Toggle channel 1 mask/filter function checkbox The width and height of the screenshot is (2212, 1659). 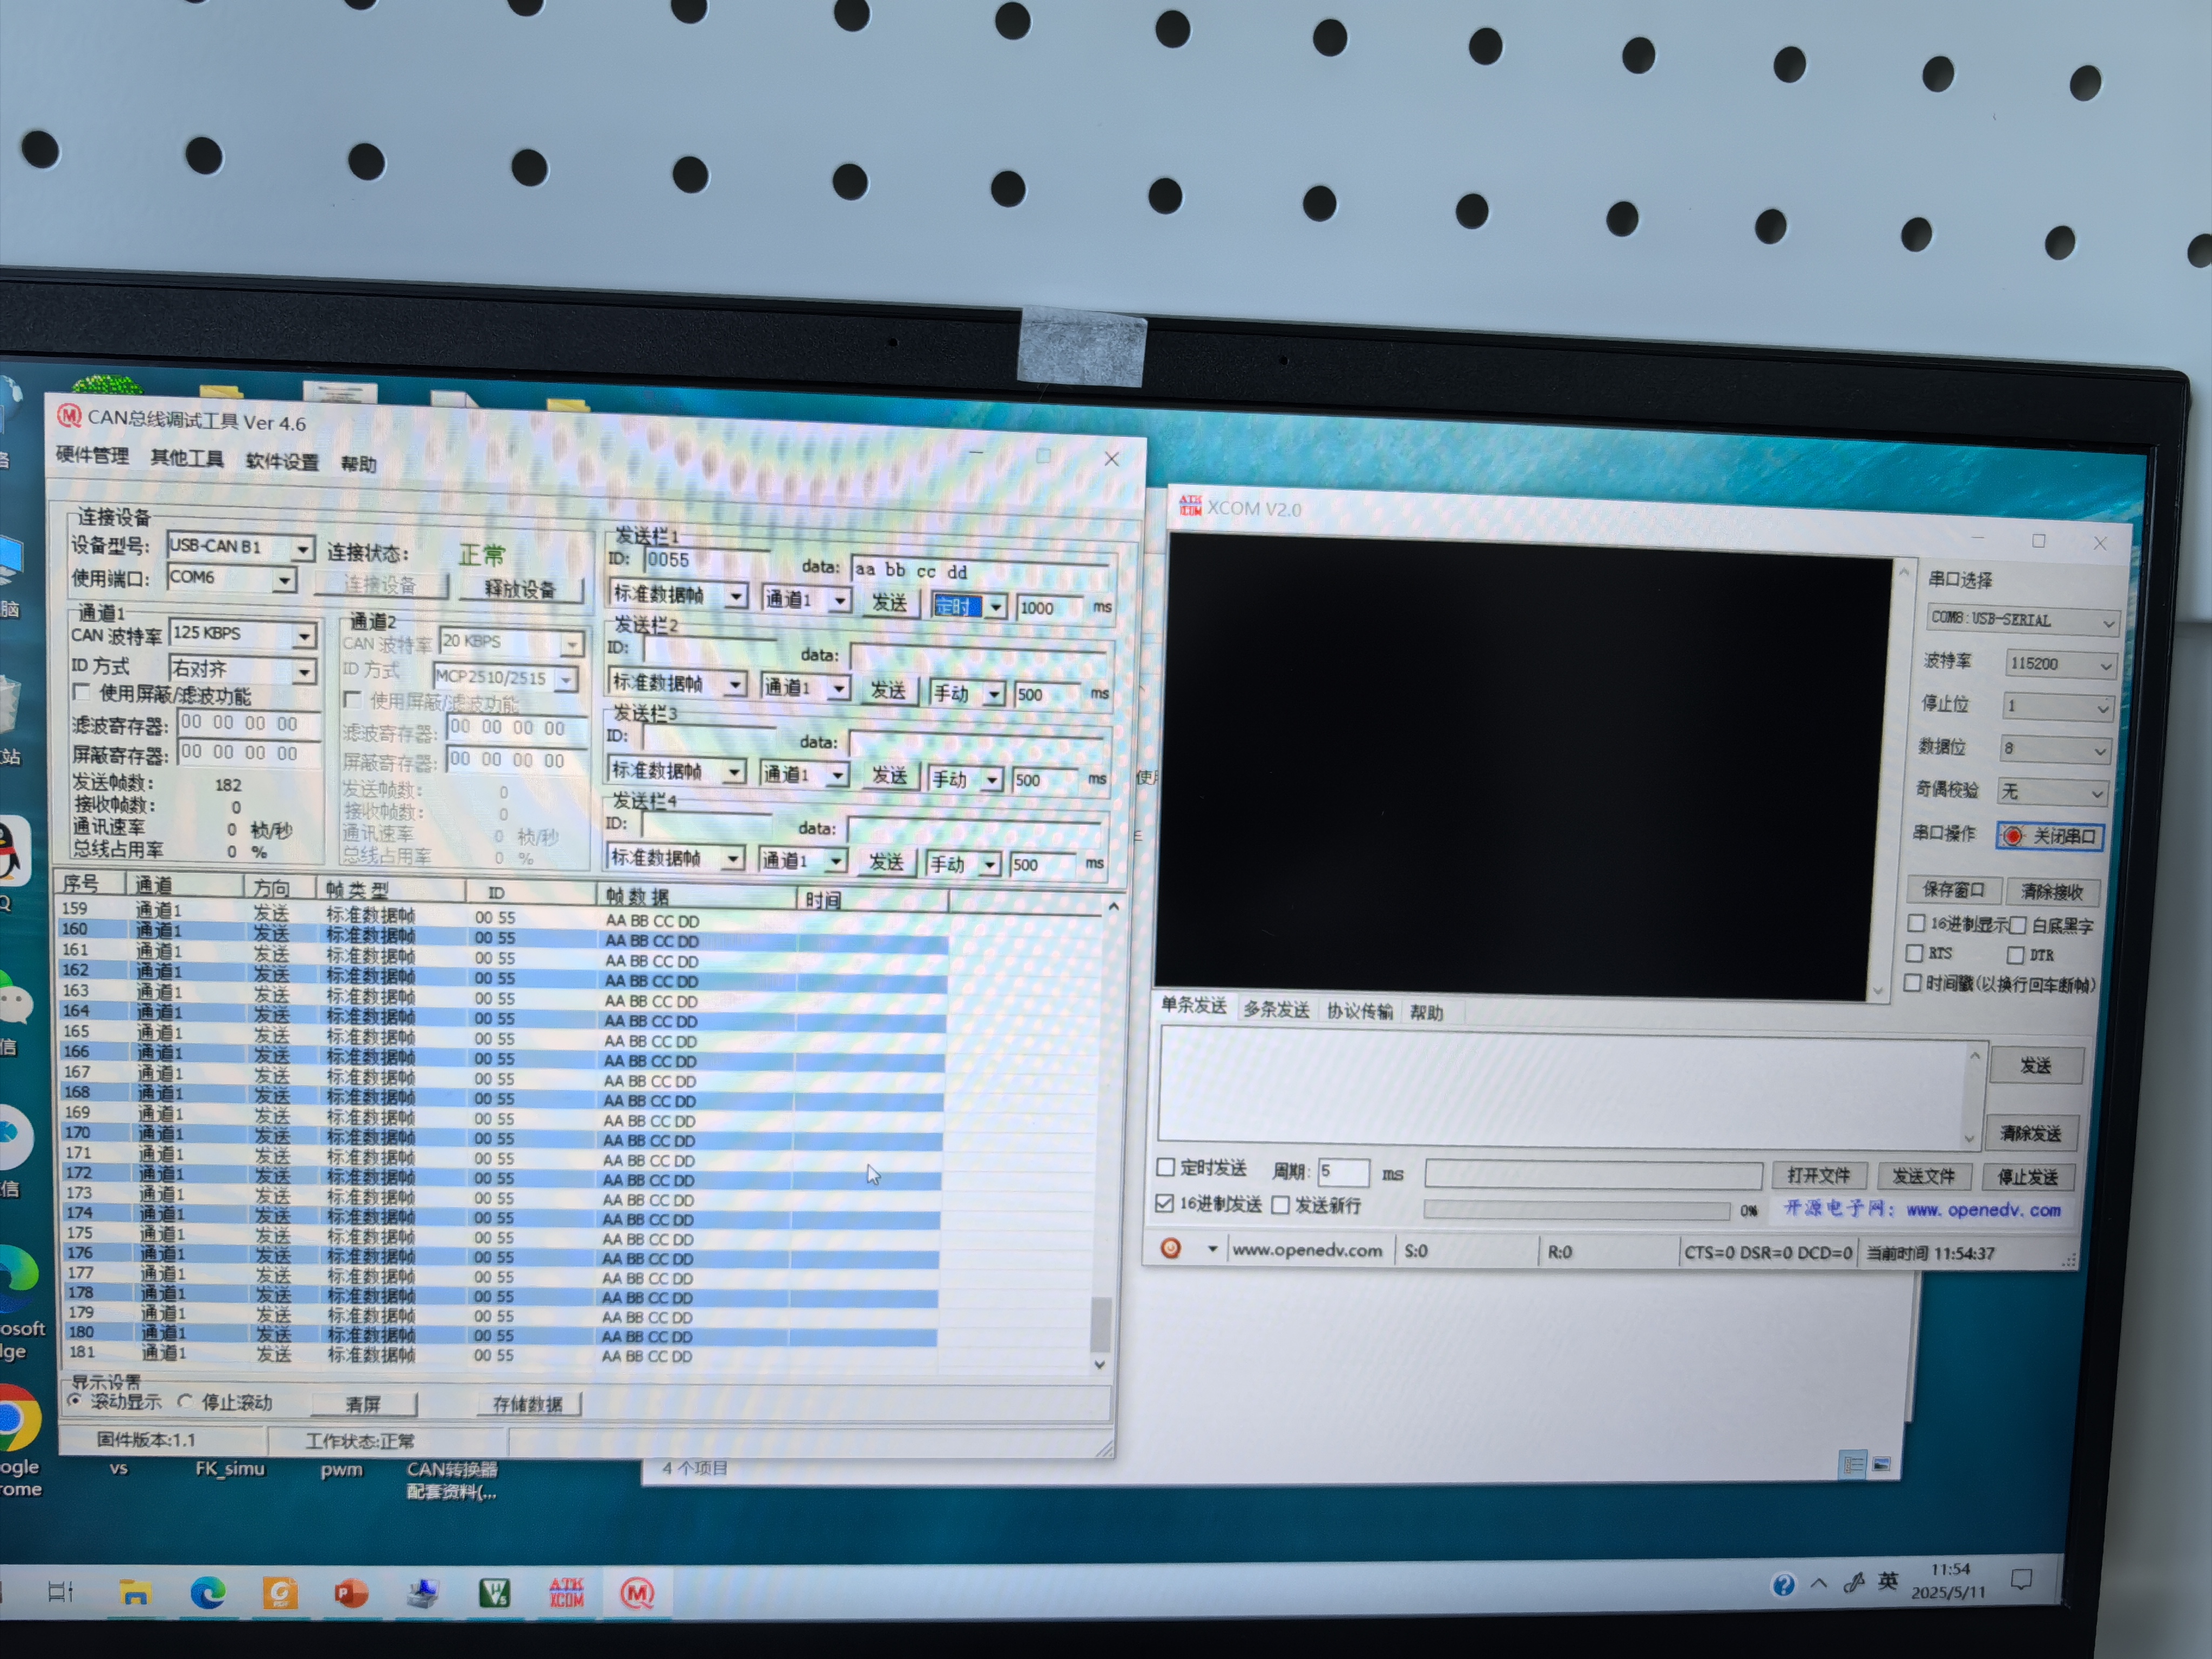pyautogui.click(x=81, y=692)
